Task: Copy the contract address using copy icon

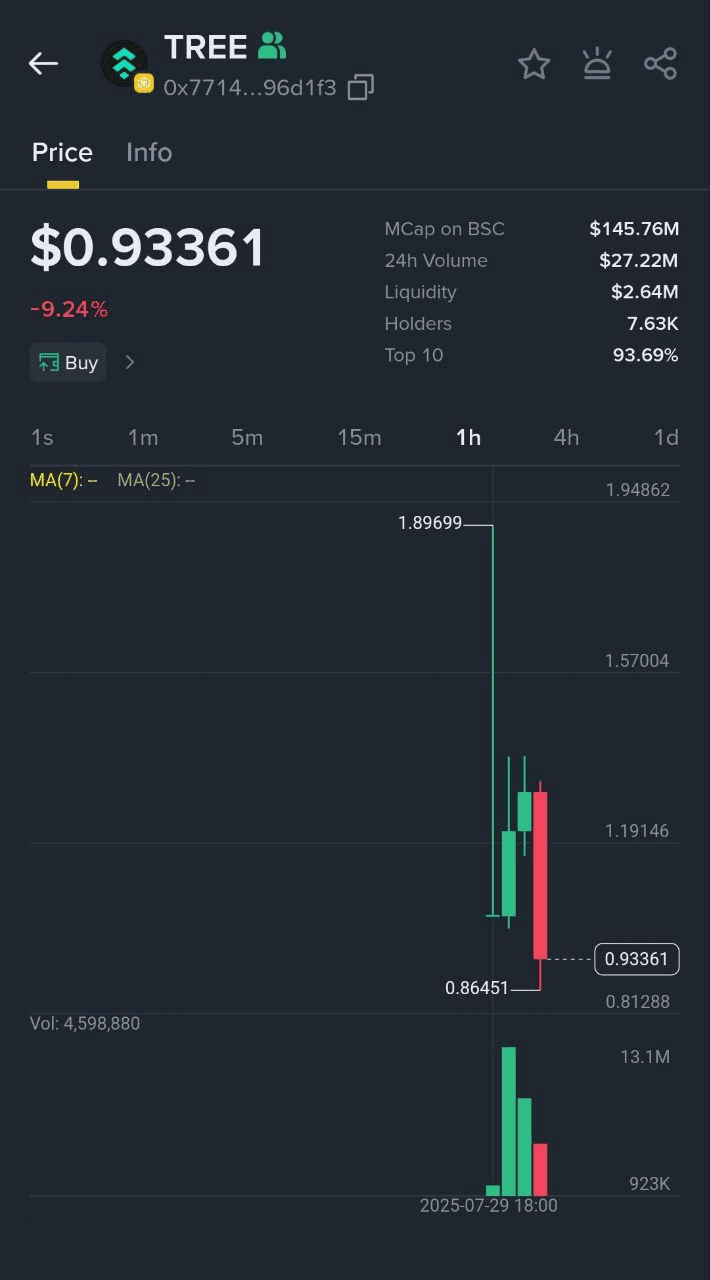Action: tap(360, 88)
